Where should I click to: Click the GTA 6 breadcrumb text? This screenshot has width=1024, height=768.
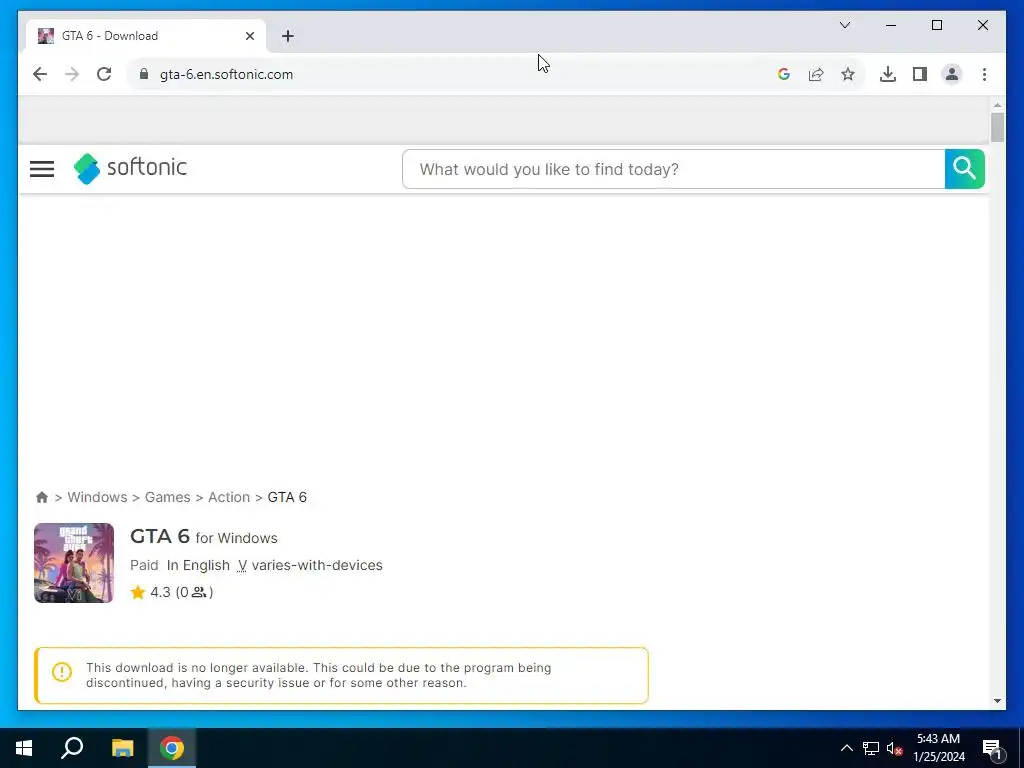click(287, 497)
